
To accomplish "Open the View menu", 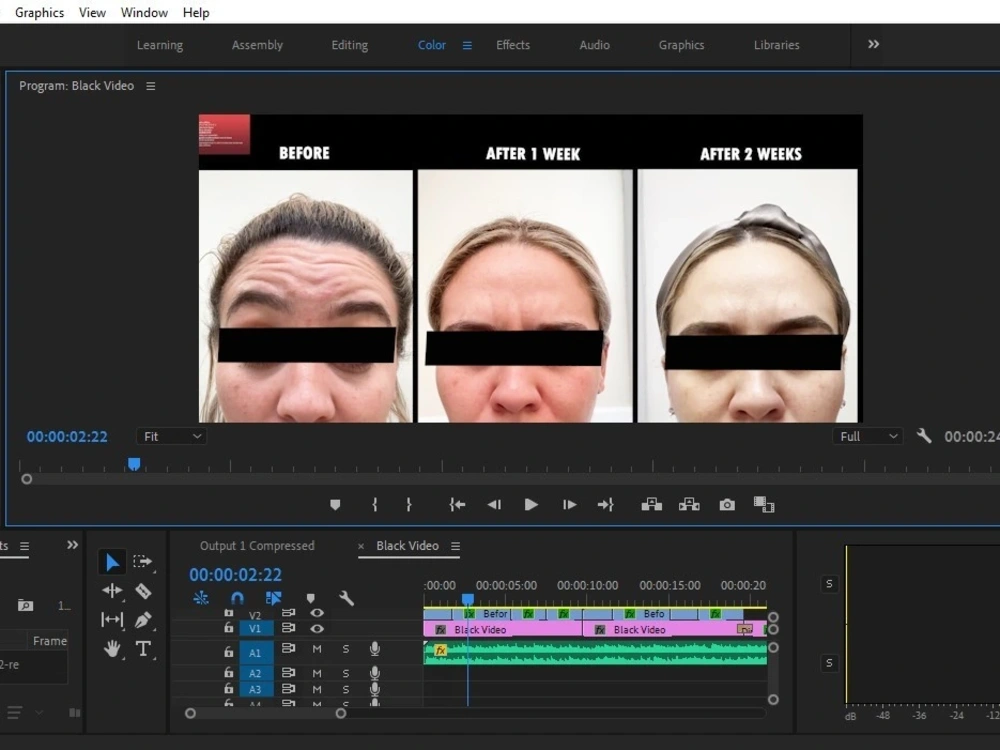I will (92, 13).
